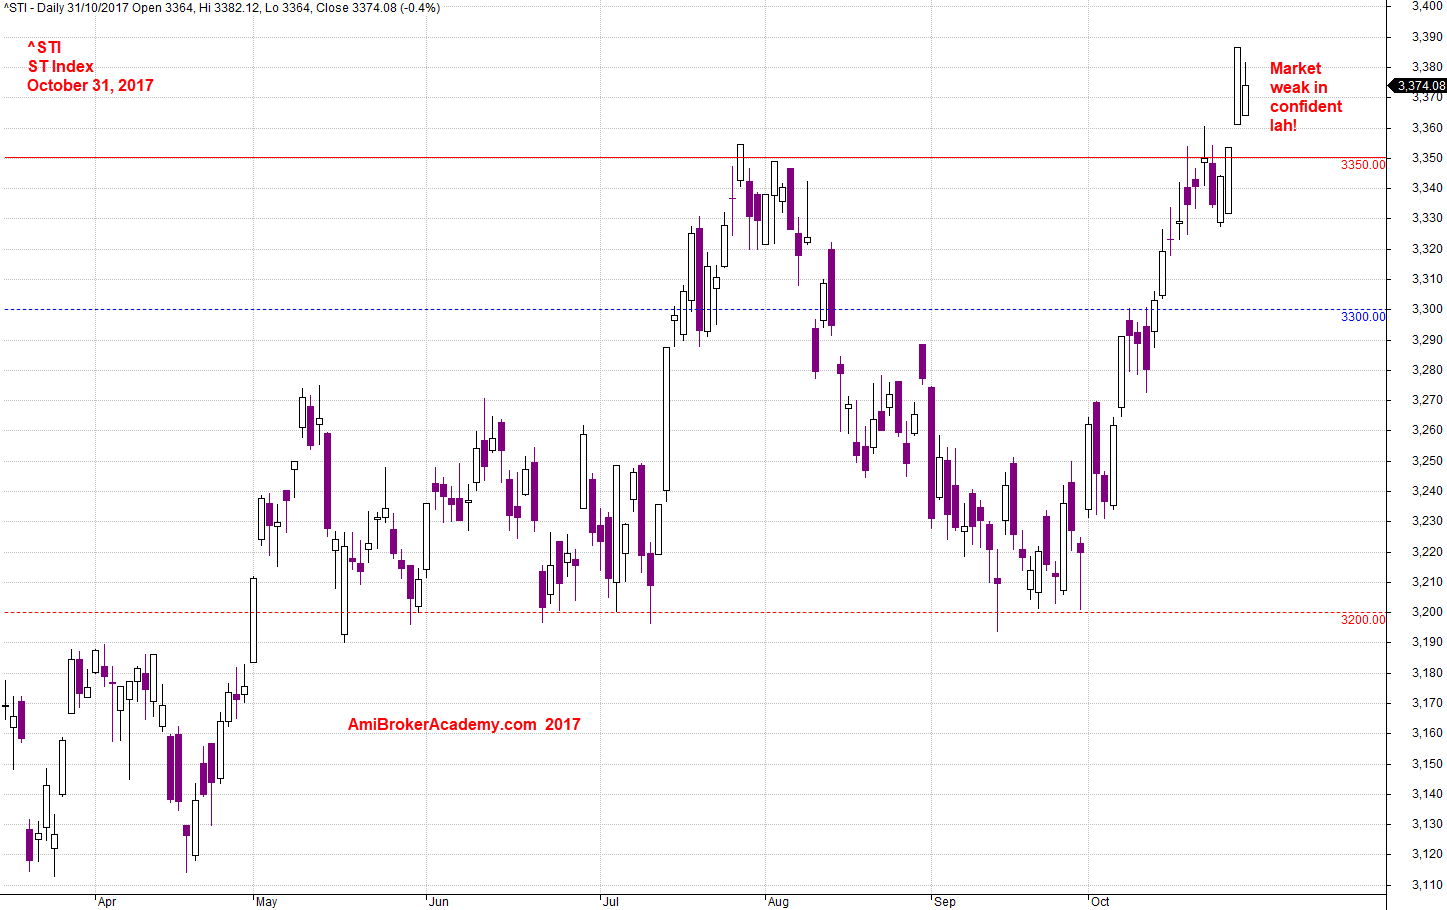Screen dimensions: 1447x910
Task: Click the 'ST Index' annotation text
Action: (60, 66)
